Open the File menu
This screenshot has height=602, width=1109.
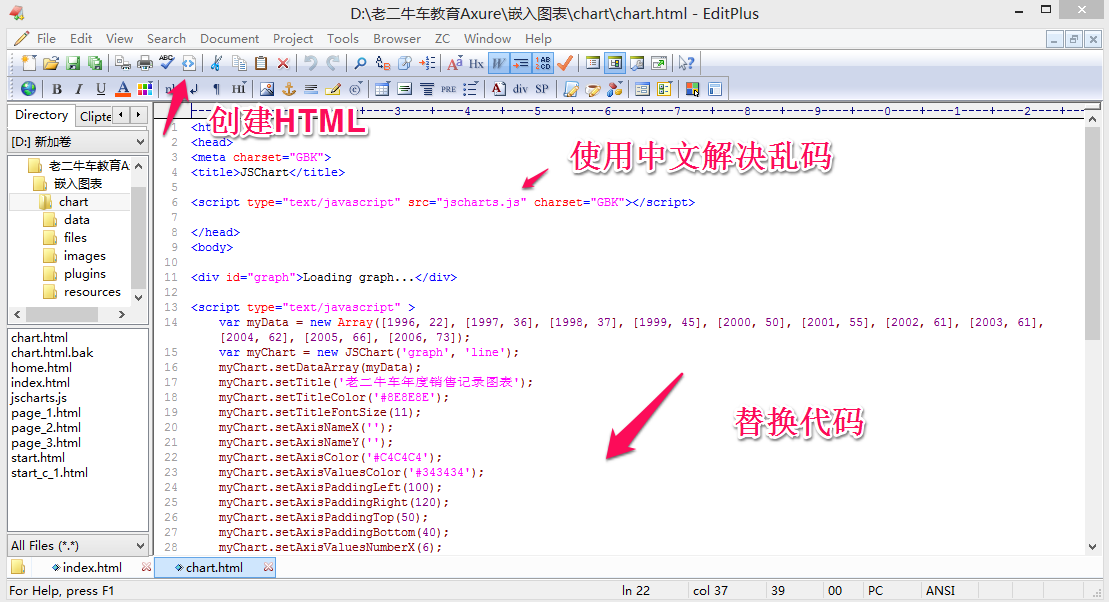click(46, 39)
